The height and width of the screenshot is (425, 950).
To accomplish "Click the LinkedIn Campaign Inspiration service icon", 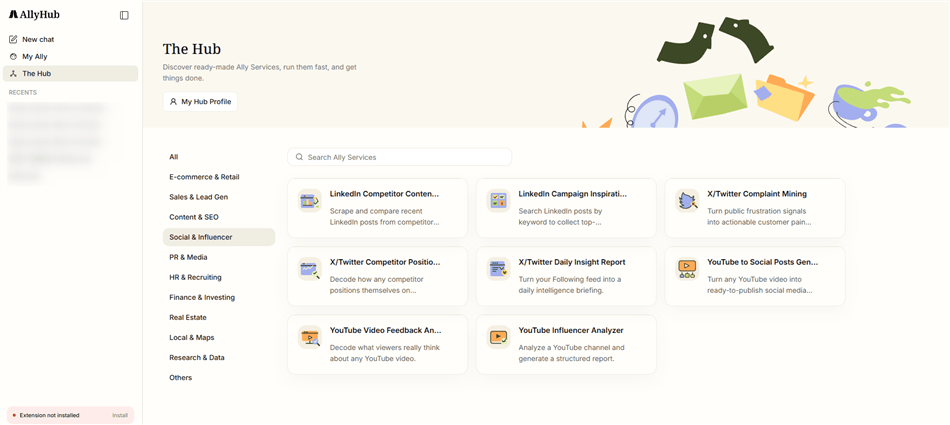I will 499,201.
